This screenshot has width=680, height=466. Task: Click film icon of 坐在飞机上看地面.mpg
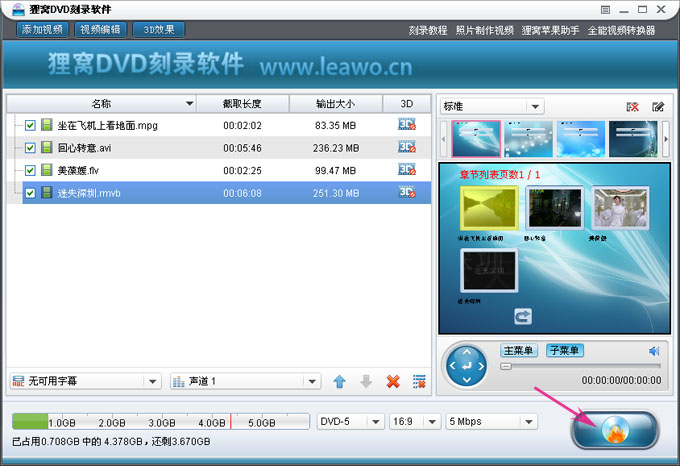pyautogui.click(x=46, y=125)
